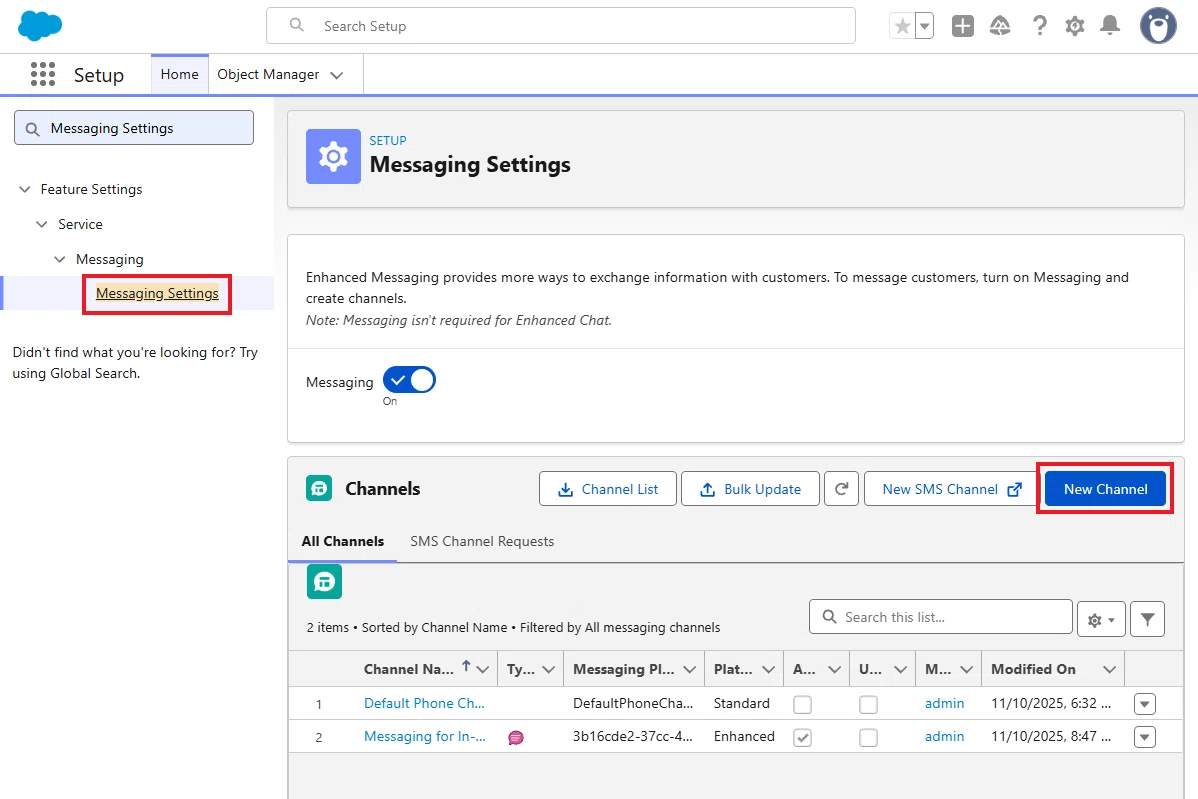The height and width of the screenshot is (799, 1198).
Task: Open Channel Name column menu chevron
Action: point(482,670)
